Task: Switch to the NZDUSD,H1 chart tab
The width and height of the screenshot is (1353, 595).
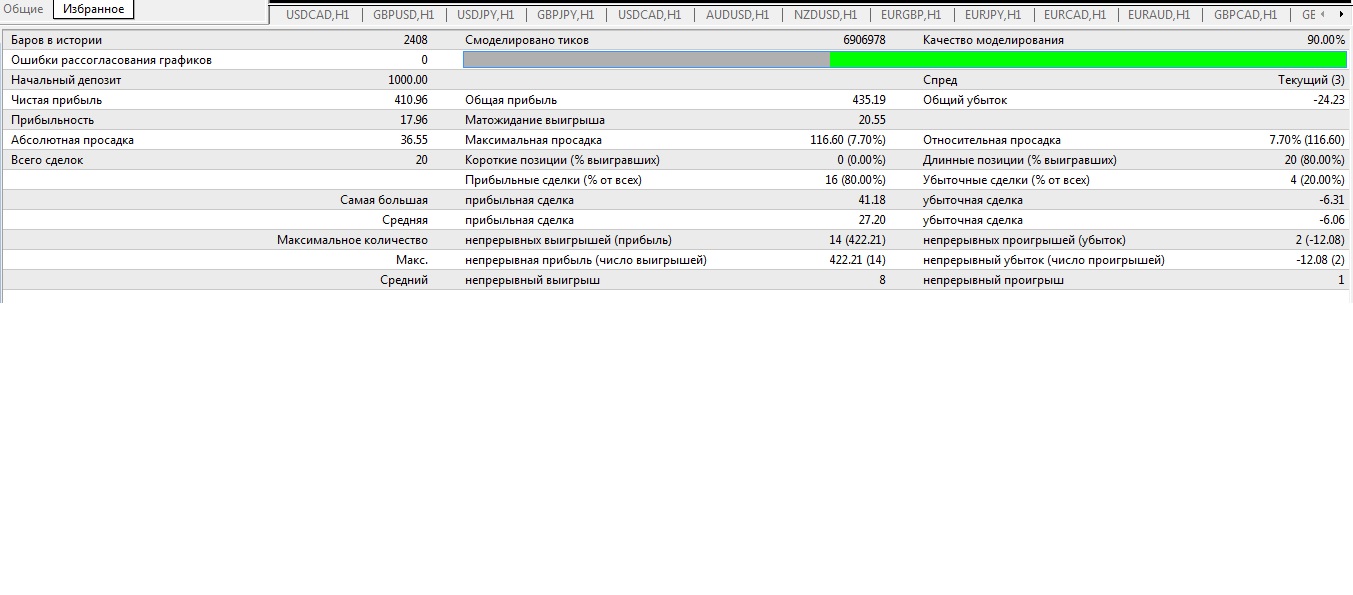Action: click(x=825, y=15)
